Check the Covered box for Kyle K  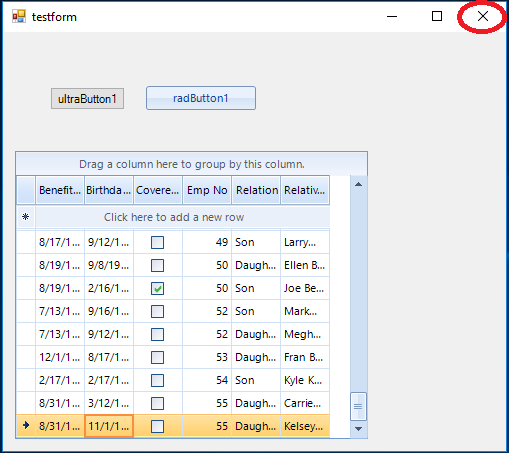pos(157,380)
